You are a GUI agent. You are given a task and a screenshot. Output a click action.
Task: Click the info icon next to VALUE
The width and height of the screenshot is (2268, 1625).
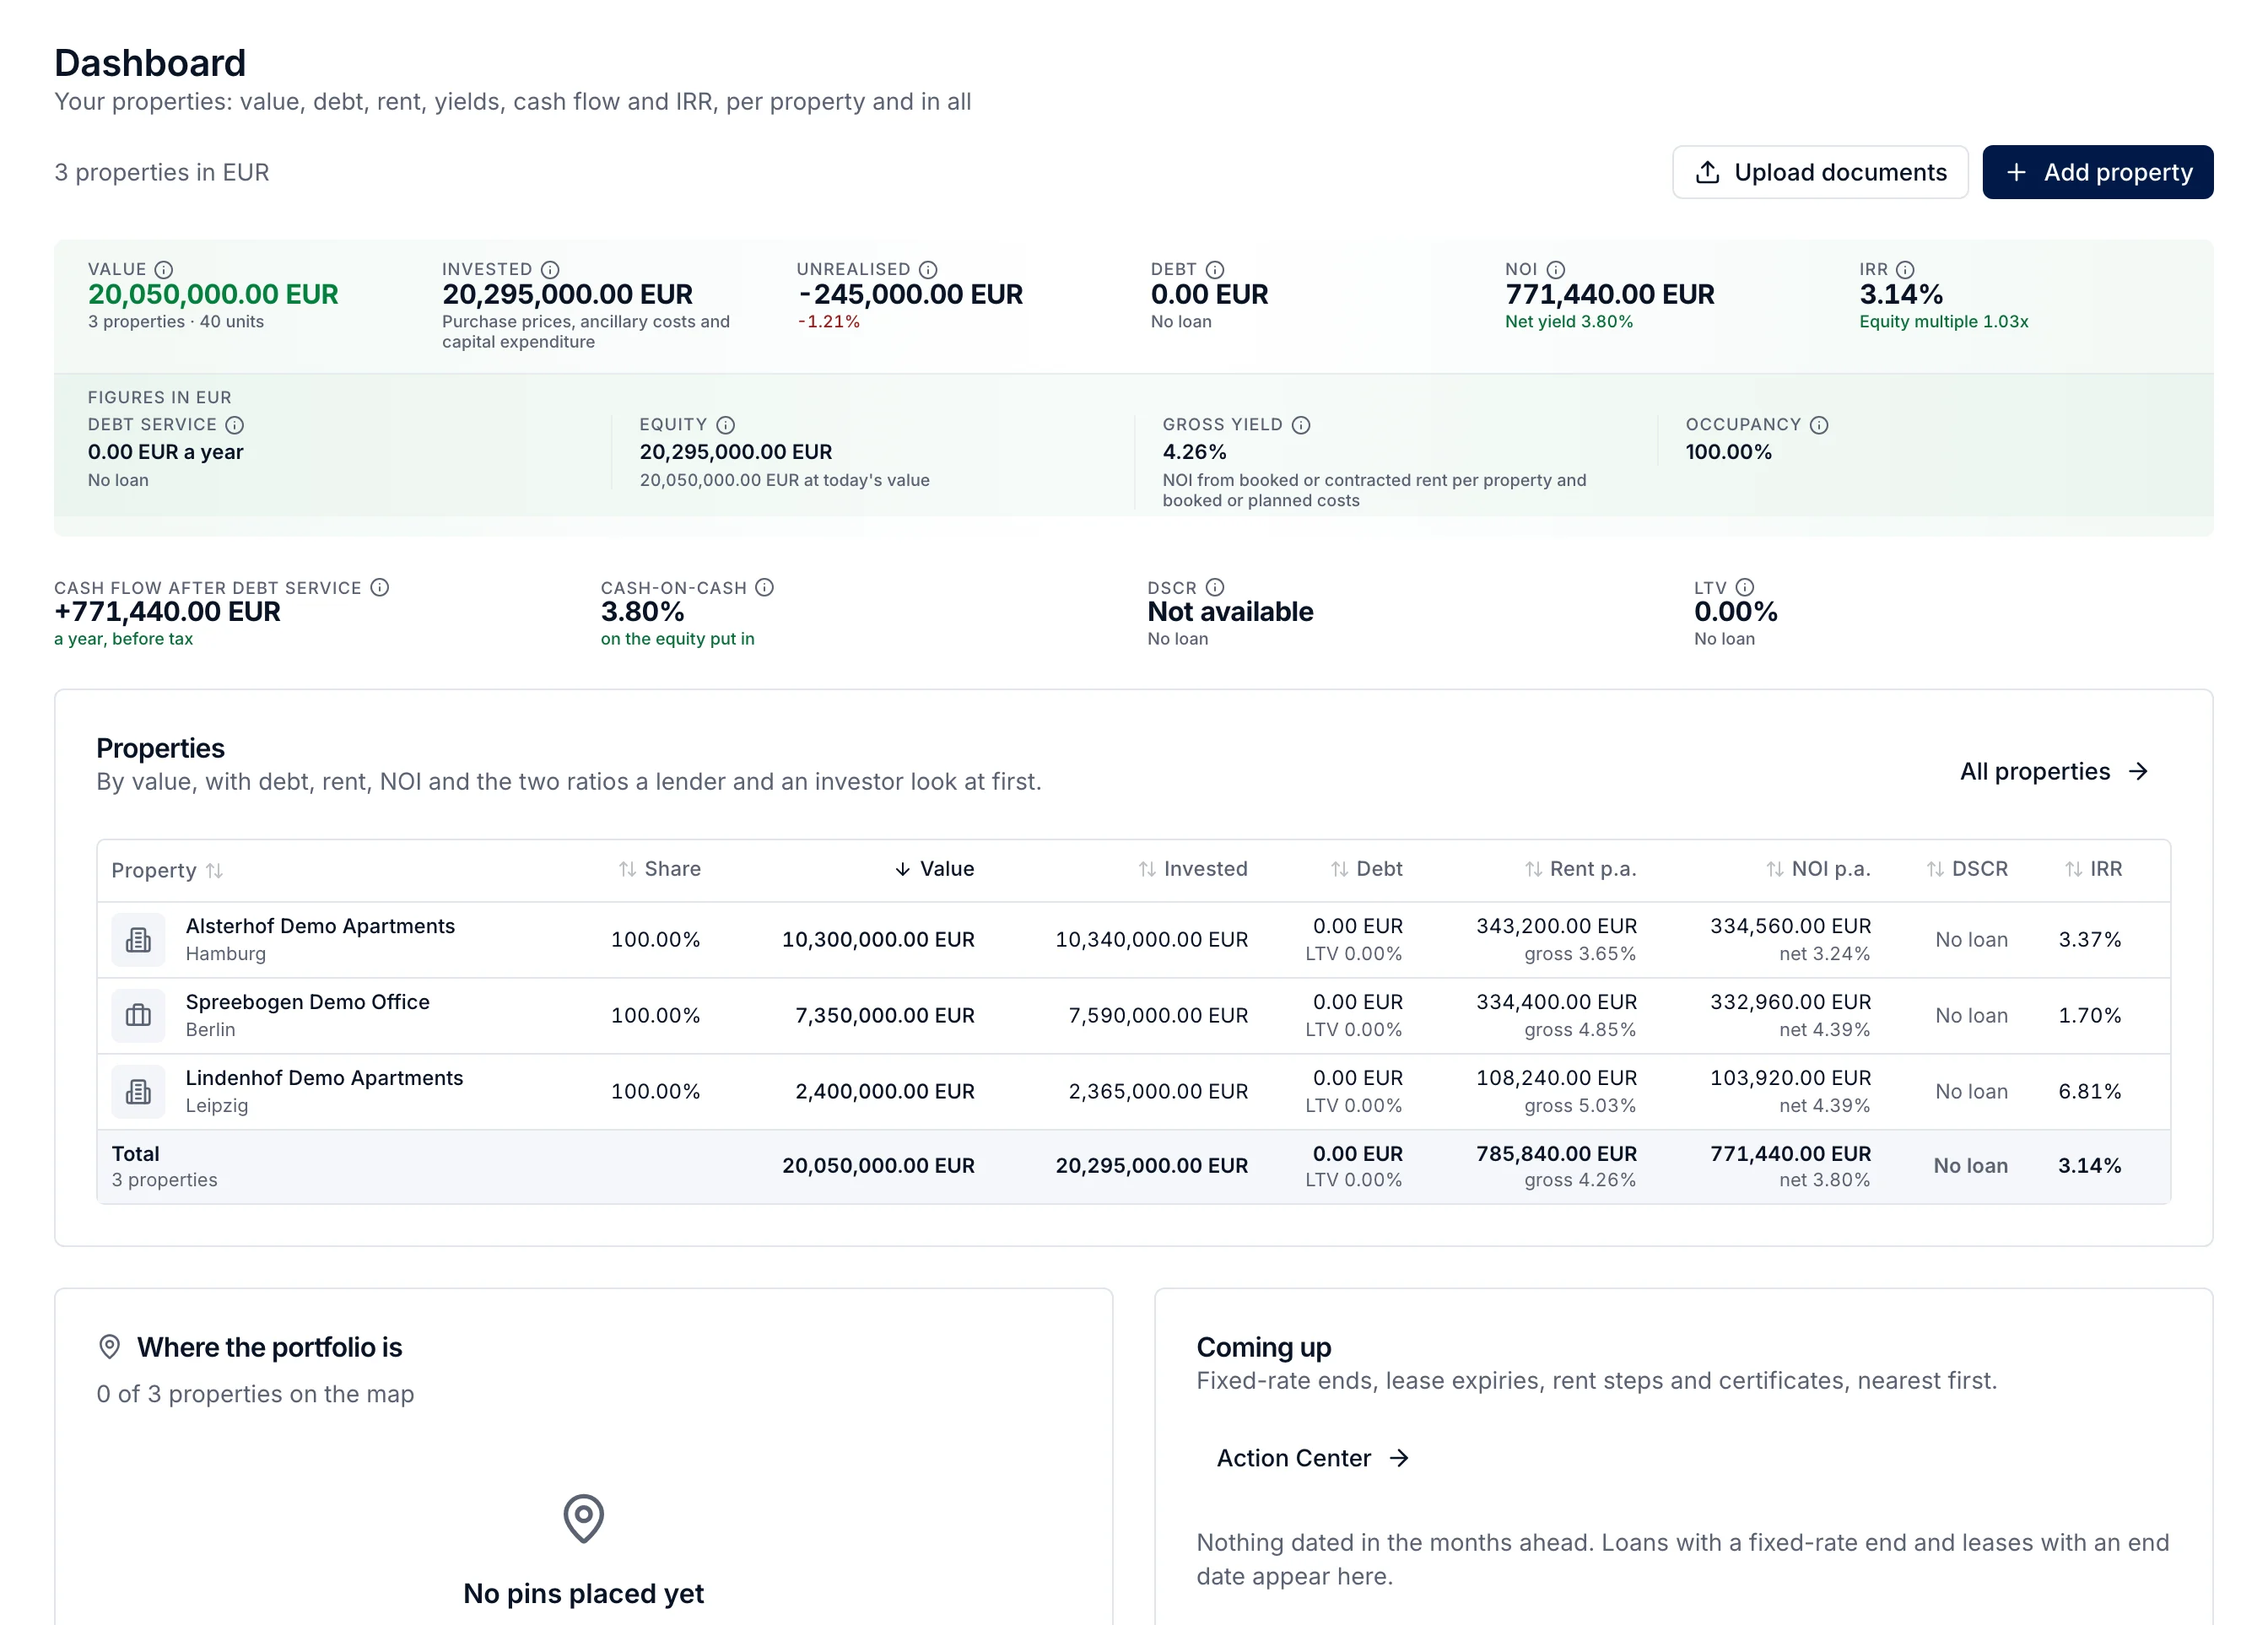click(164, 270)
